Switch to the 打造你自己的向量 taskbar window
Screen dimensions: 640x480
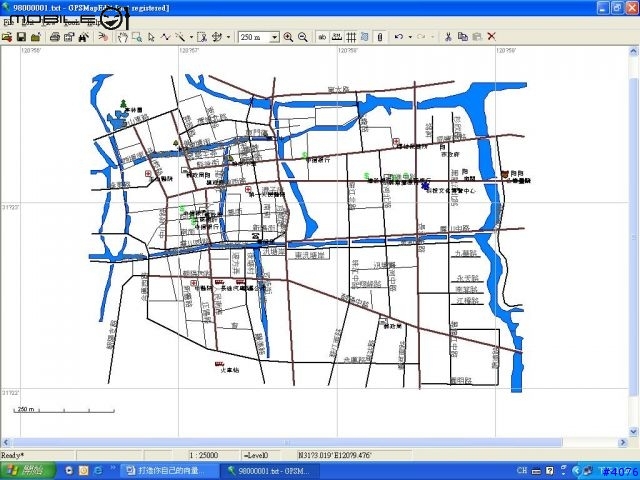point(169,471)
